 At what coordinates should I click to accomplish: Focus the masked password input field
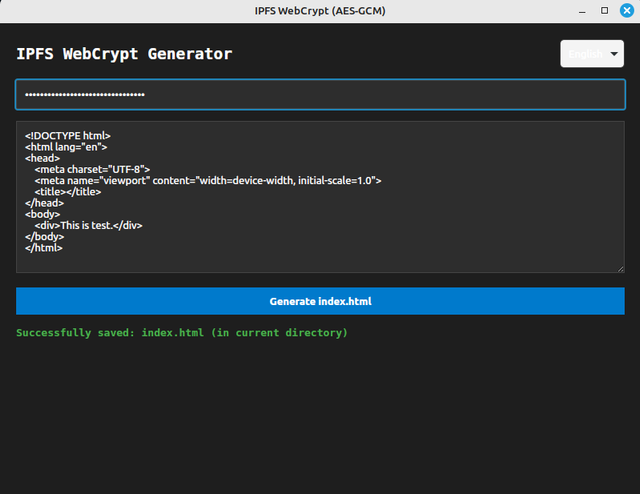coord(320,95)
